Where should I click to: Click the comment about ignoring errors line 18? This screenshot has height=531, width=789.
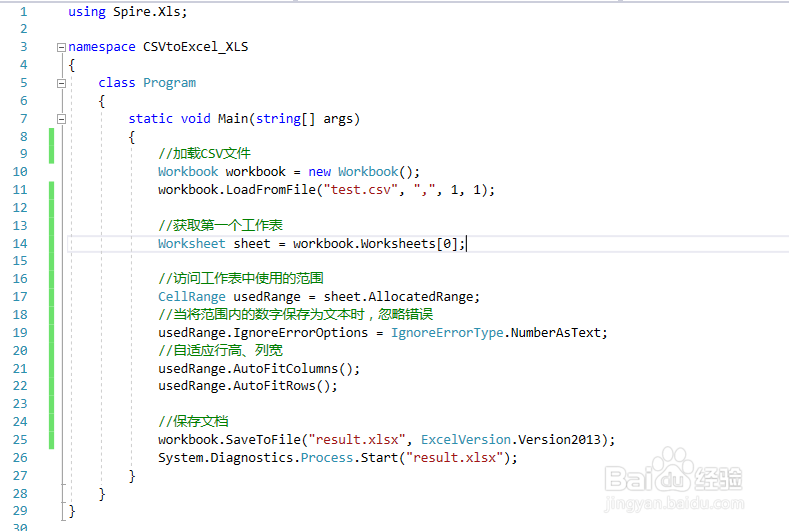(x=295, y=315)
